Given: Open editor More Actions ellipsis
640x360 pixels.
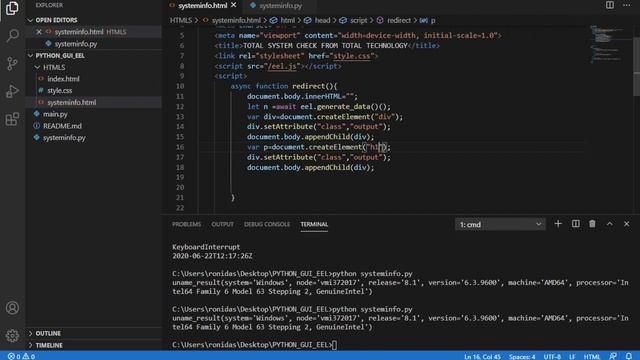Looking at the screenshot, I should 627,5.
